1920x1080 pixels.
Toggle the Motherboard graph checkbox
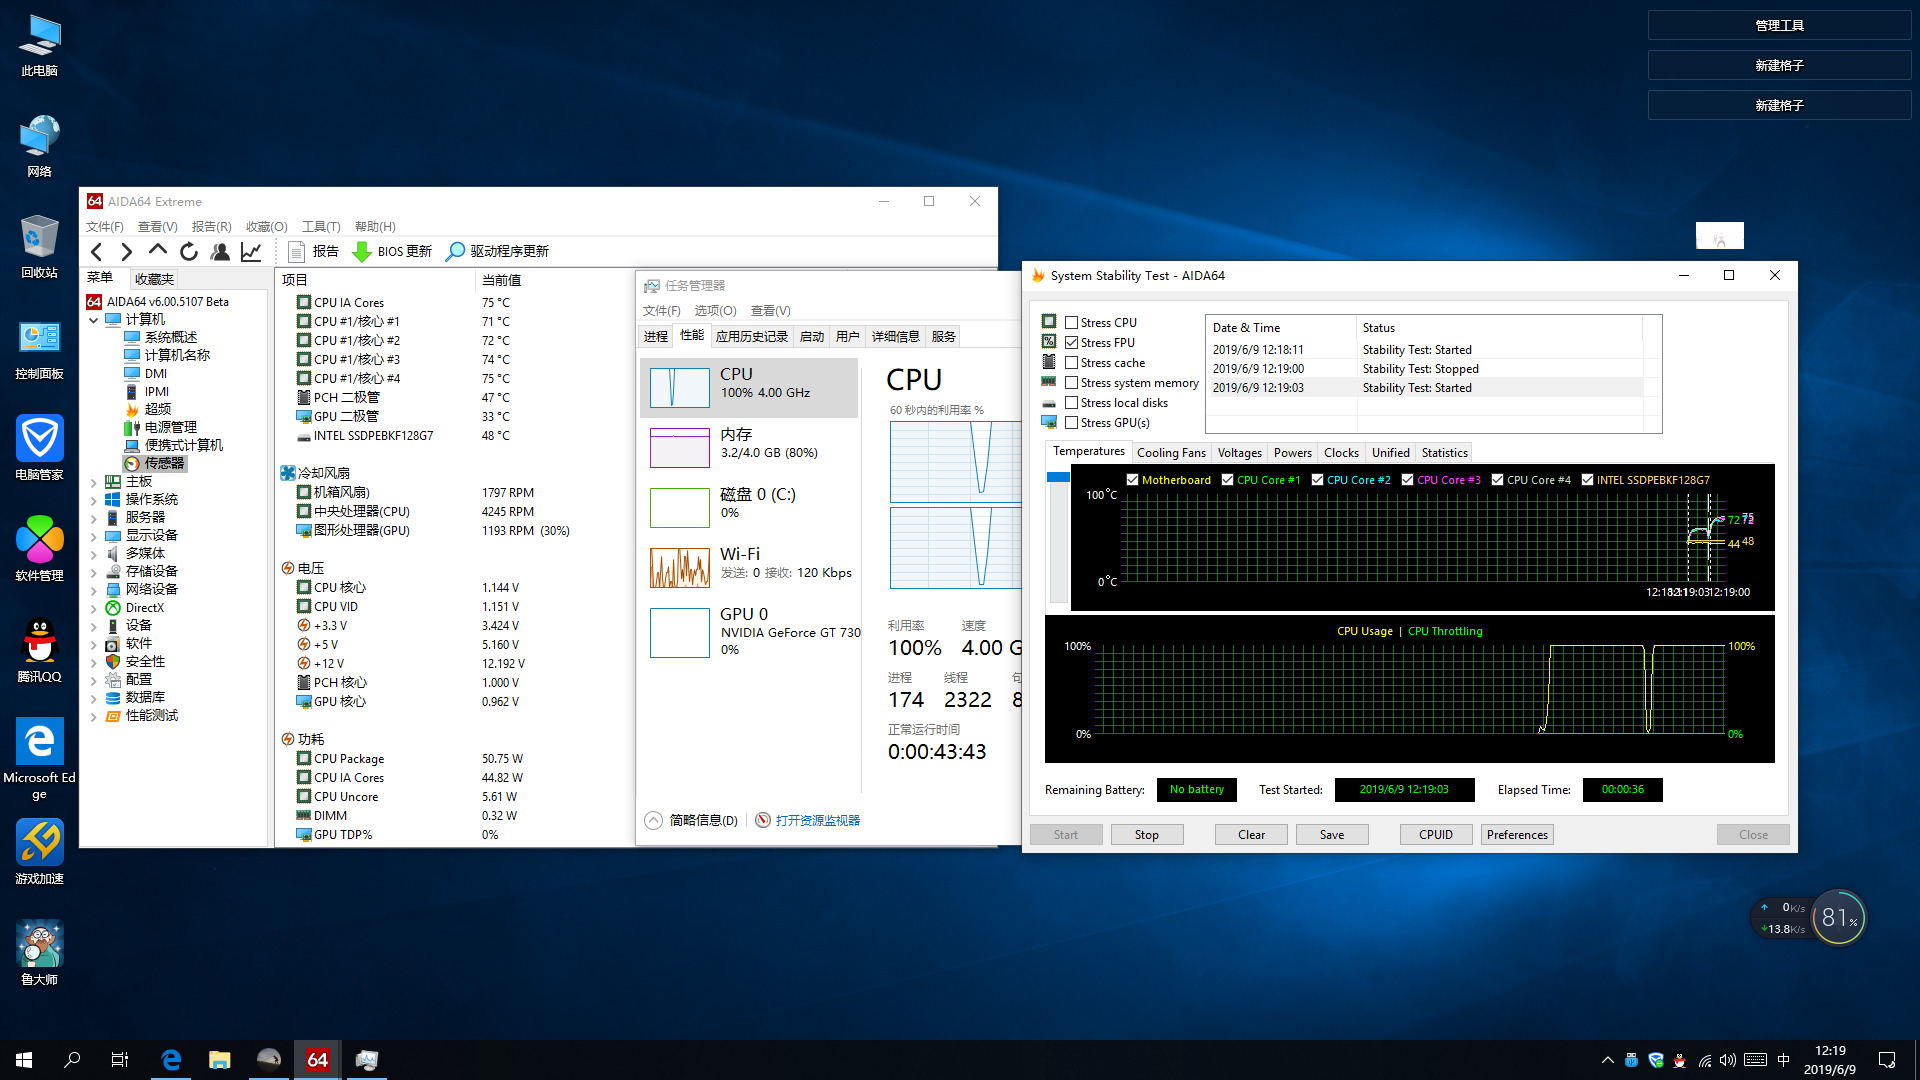click(1133, 480)
